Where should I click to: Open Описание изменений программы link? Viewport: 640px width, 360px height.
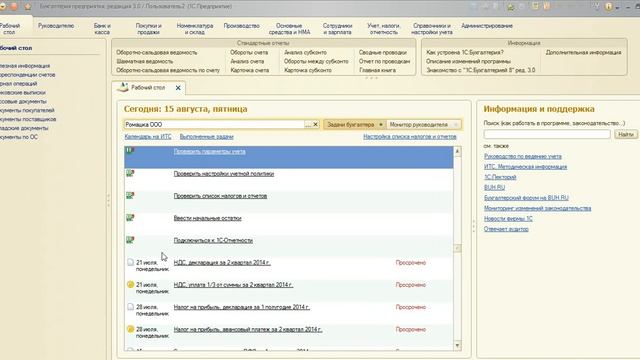468,61
